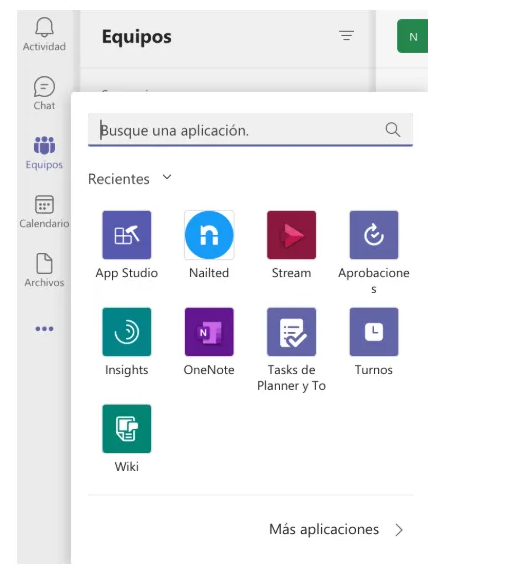
Task: Click the search magnifier icon
Action: 393,130
